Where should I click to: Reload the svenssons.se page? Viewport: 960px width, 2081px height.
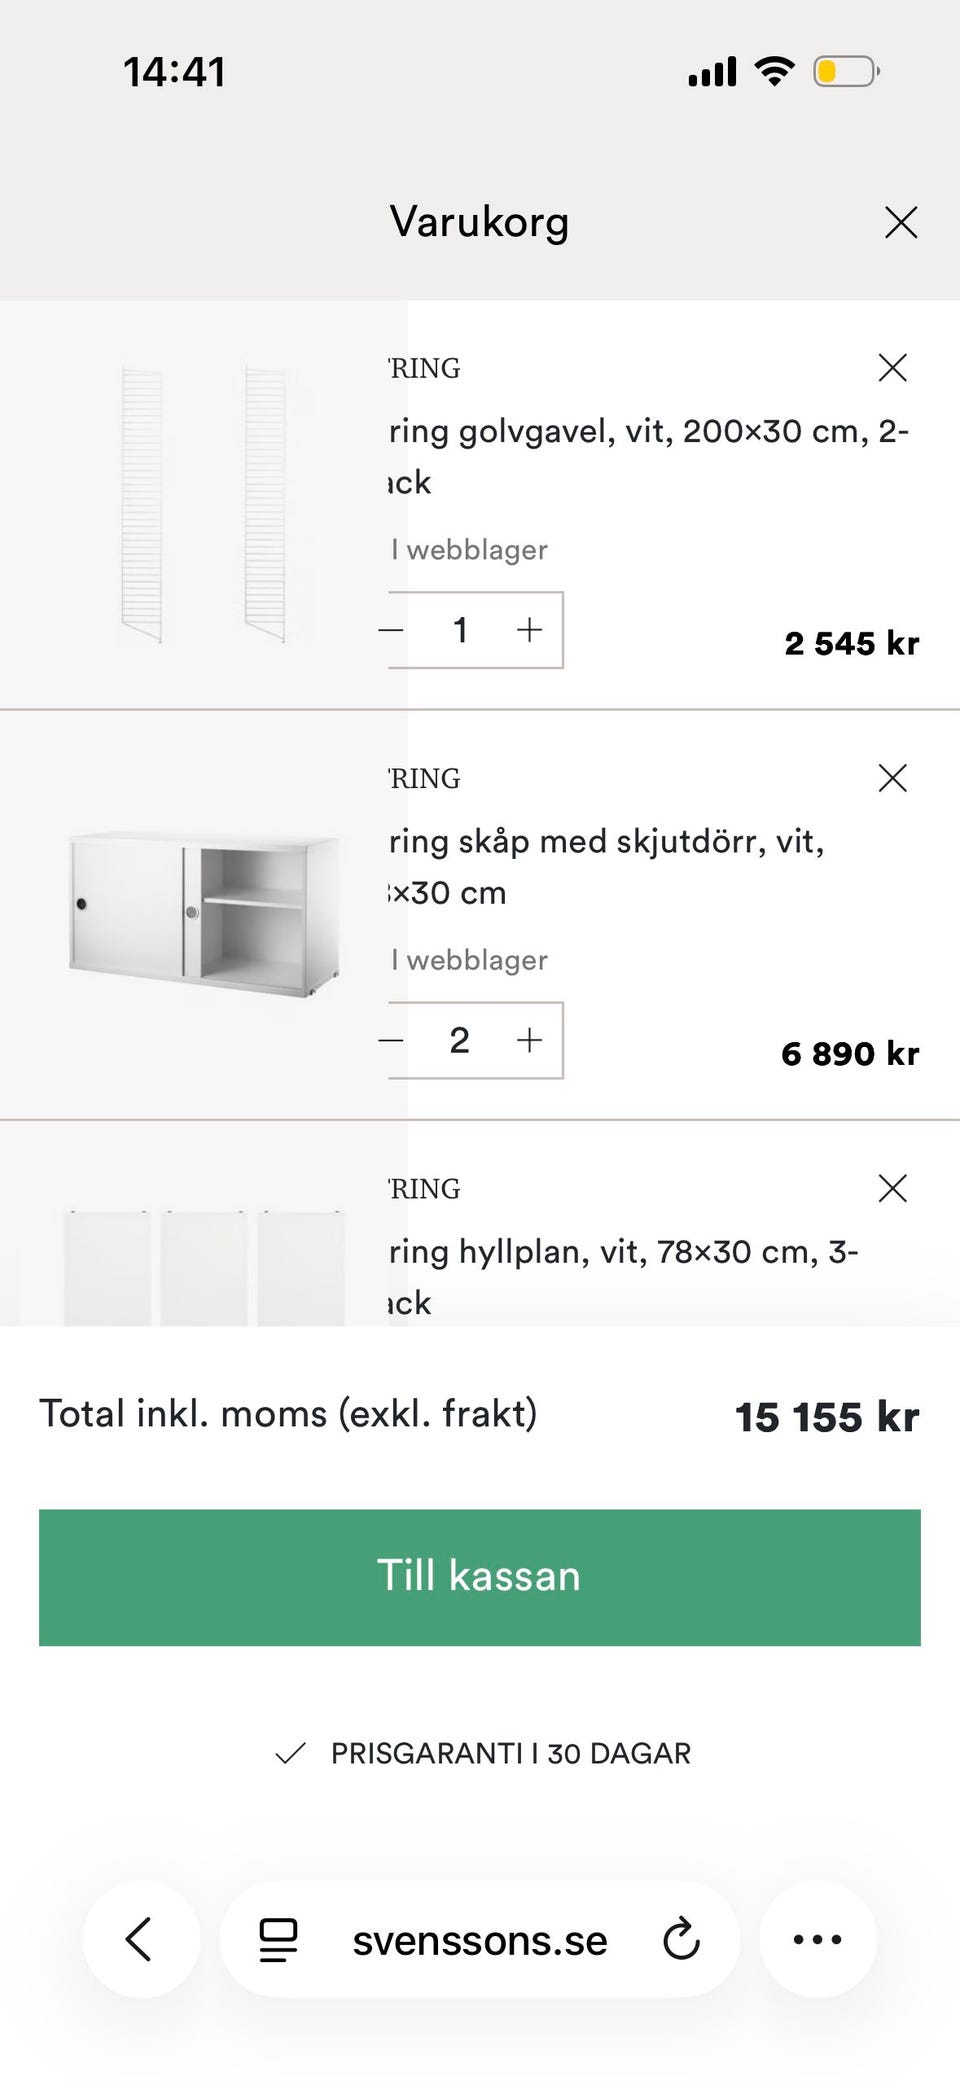pyautogui.click(x=681, y=1939)
